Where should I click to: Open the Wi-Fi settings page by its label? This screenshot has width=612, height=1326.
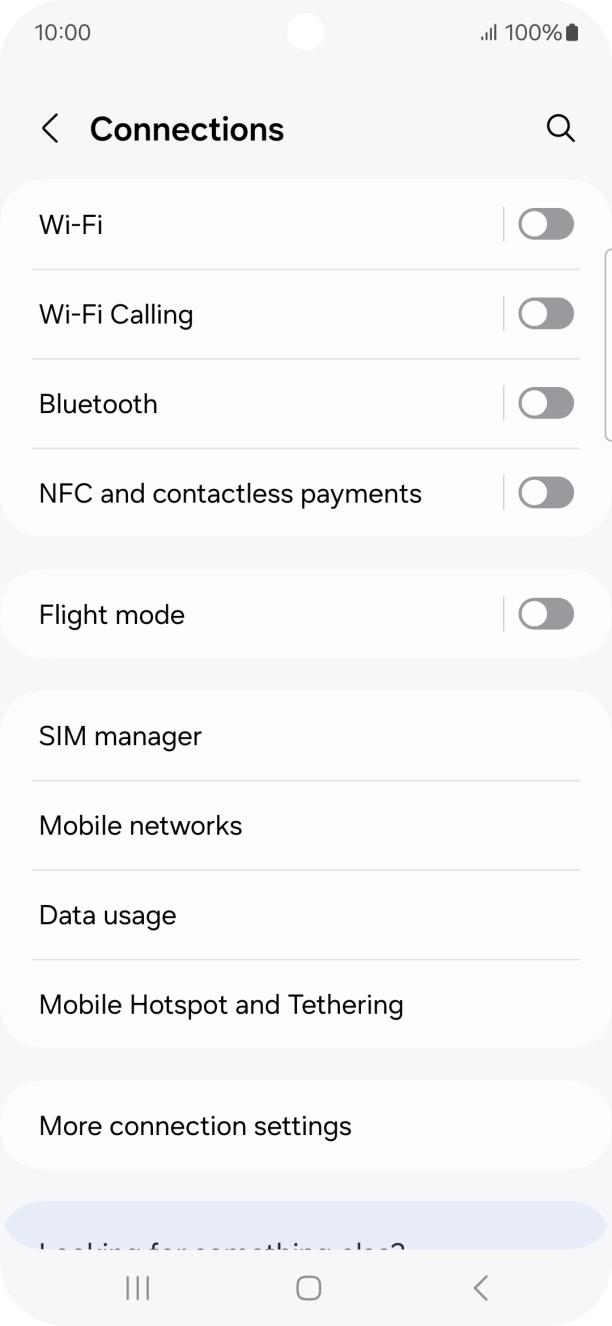click(68, 223)
